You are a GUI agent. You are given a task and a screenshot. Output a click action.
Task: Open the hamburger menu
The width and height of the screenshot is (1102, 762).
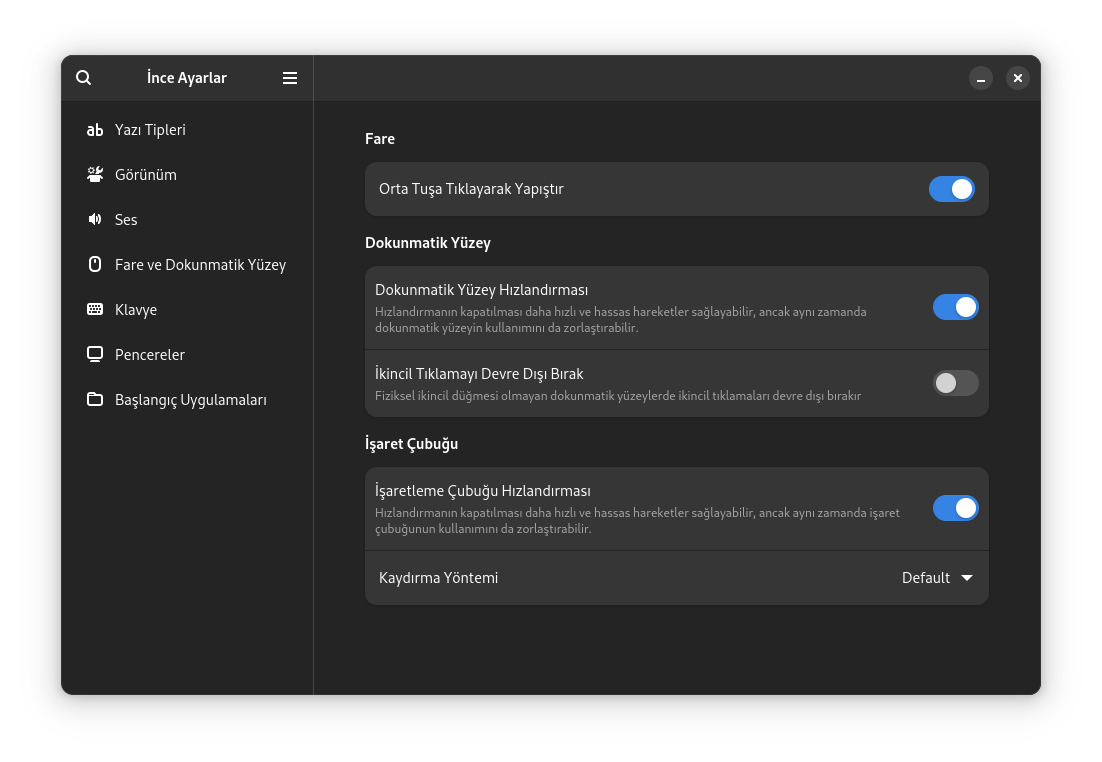(x=290, y=77)
